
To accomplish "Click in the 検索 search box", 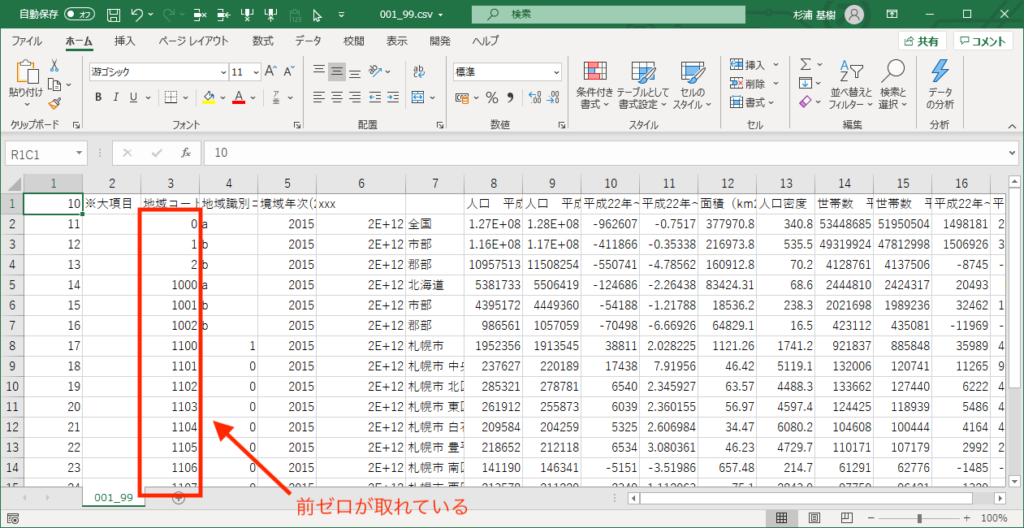I will coord(608,14).
